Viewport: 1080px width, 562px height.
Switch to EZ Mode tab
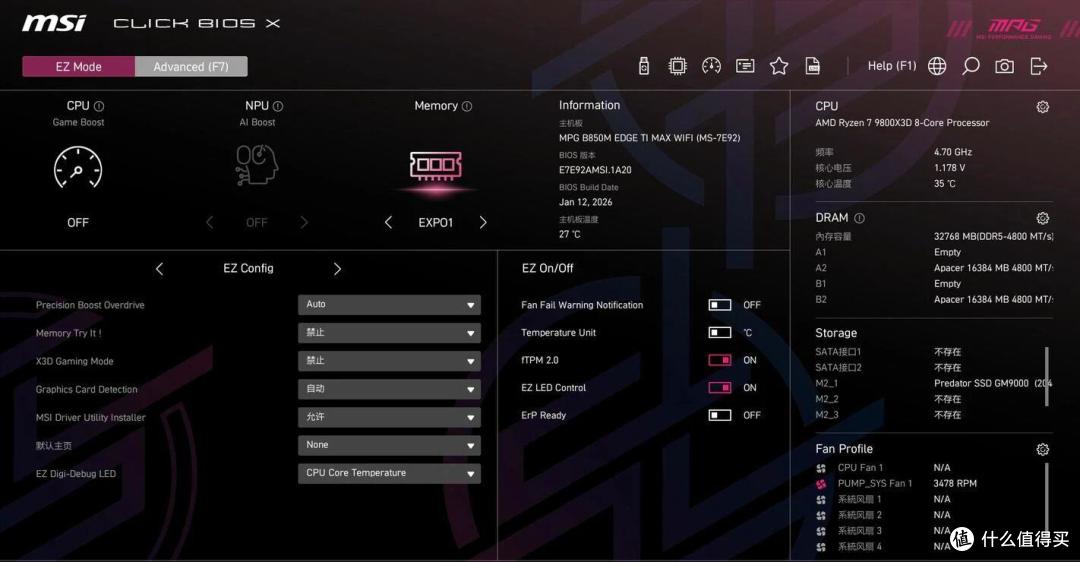[x=79, y=66]
